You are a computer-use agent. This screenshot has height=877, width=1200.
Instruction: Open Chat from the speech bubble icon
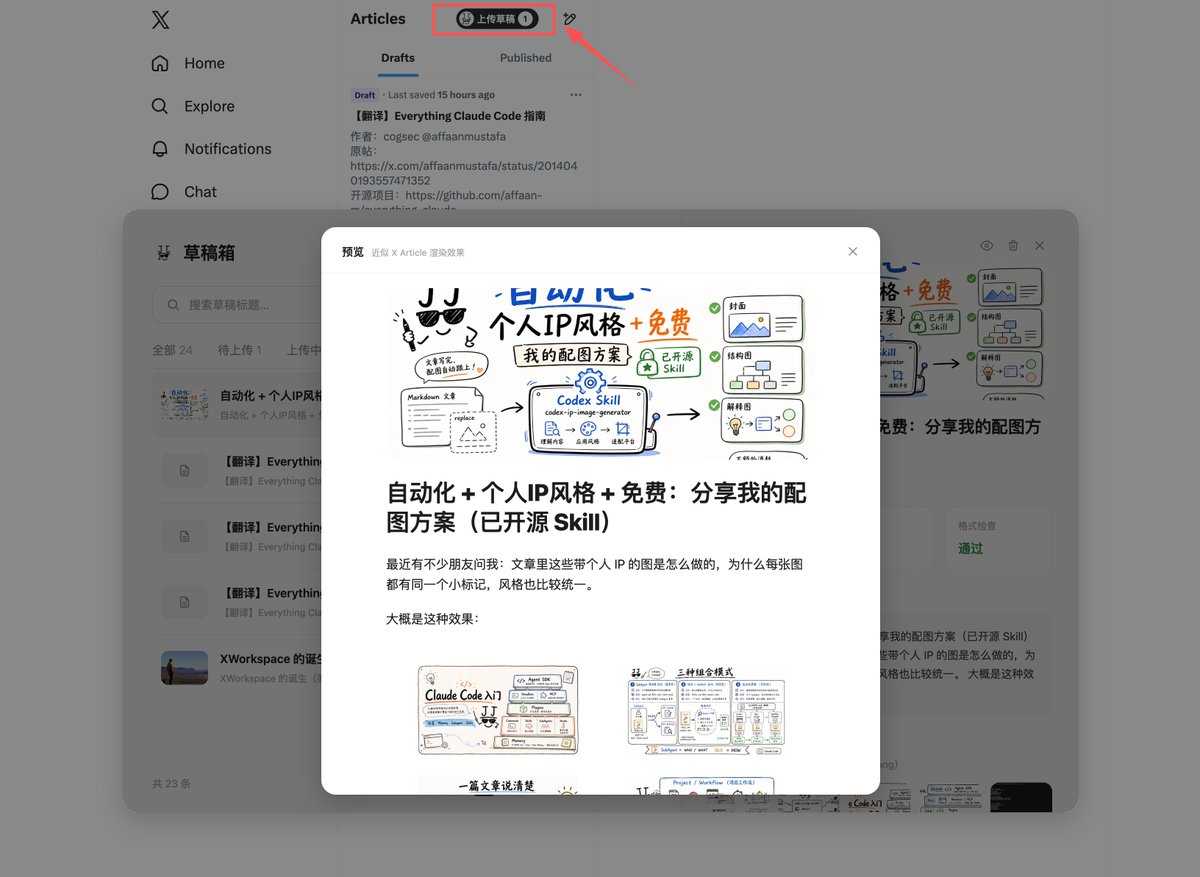pyautogui.click(x=160, y=192)
